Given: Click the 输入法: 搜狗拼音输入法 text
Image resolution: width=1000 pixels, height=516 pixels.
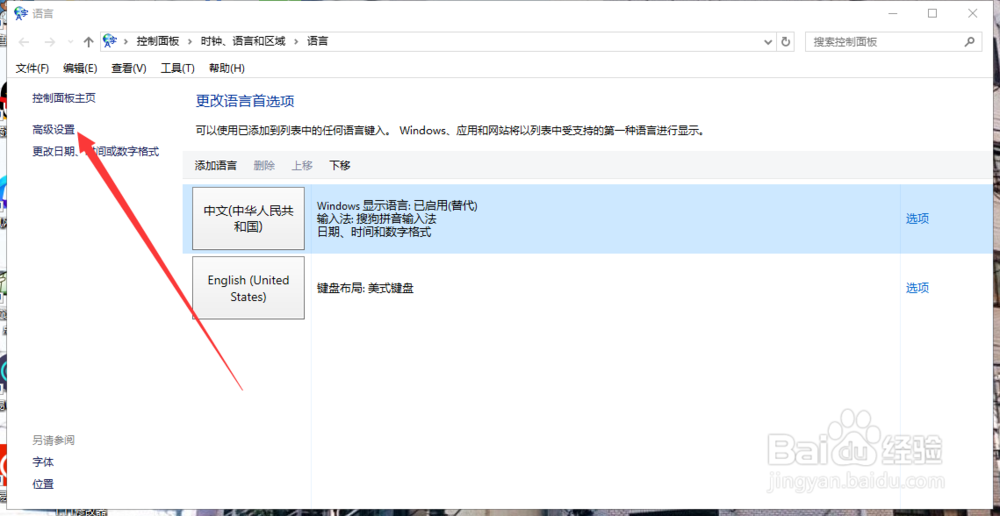Looking at the screenshot, I should coord(376,219).
